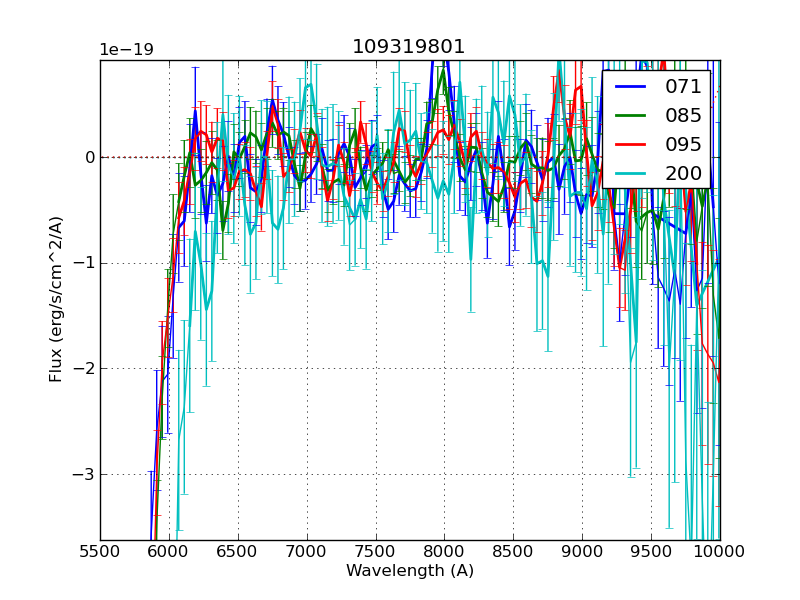800x600 pixels.
Task: Click the blue line sample in legend
Action: (x=632, y=87)
